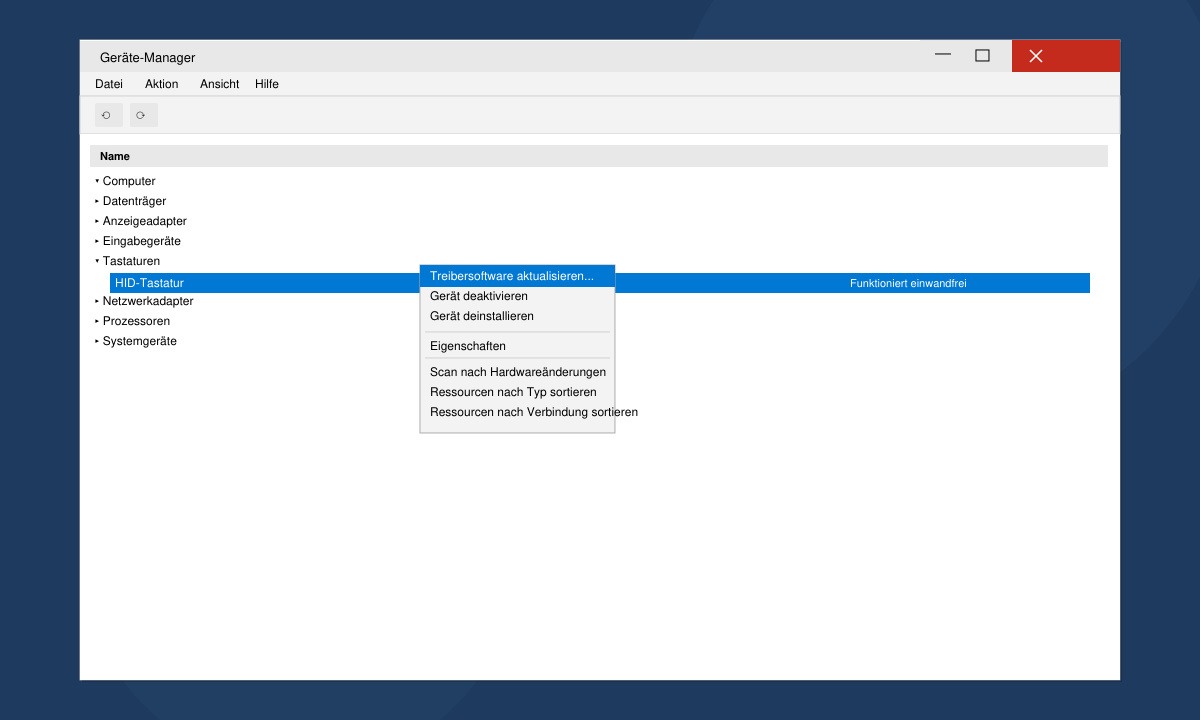1200x720 pixels.
Task: Open the Hilfe menu
Action: (x=267, y=84)
